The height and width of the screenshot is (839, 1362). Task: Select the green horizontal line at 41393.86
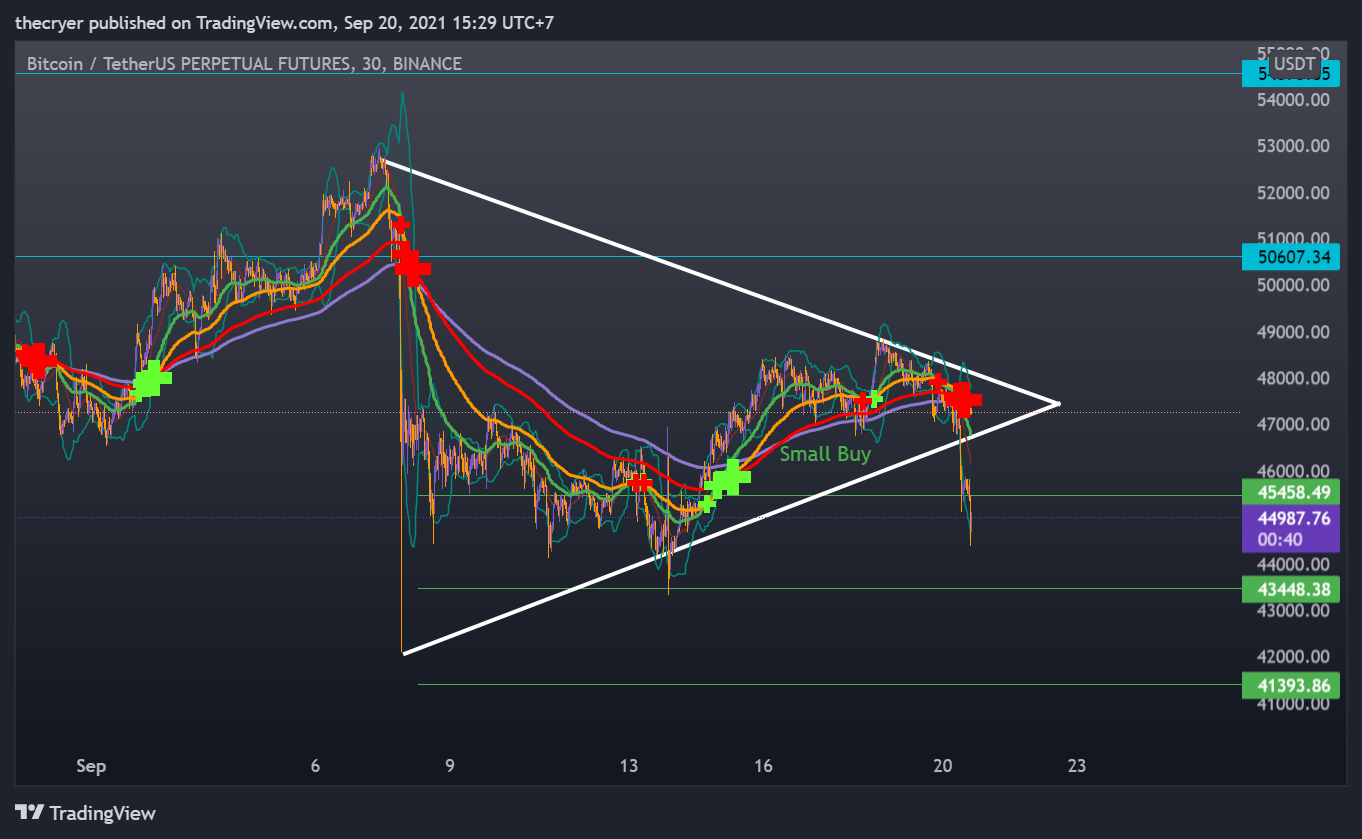828,685
